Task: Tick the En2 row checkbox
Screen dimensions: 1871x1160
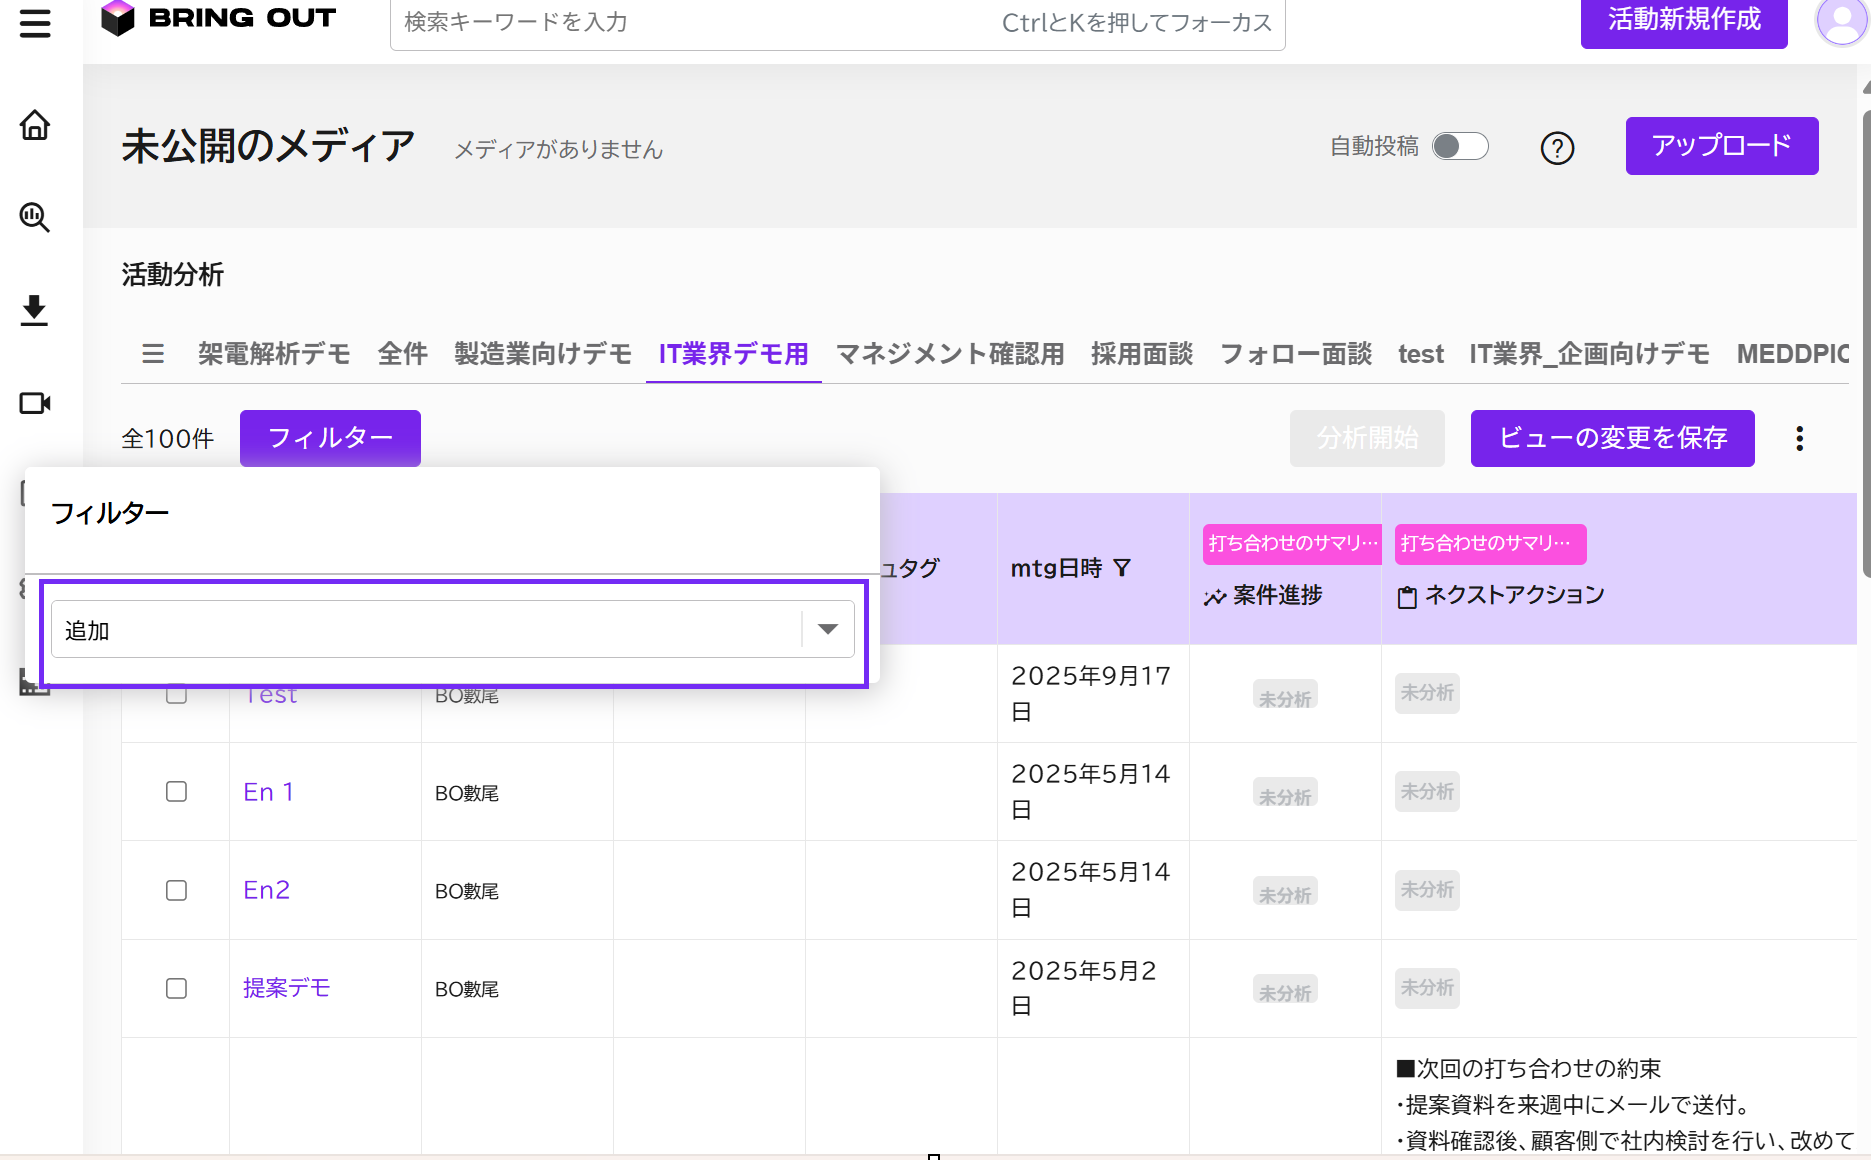Action: (177, 891)
